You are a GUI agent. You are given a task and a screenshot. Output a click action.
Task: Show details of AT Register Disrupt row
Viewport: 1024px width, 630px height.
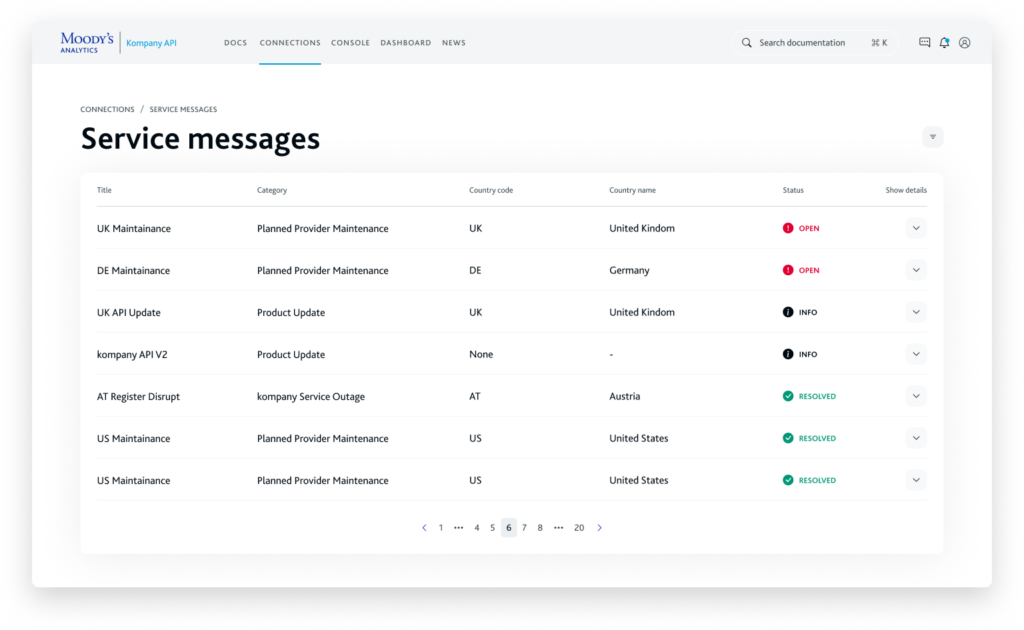[916, 396]
